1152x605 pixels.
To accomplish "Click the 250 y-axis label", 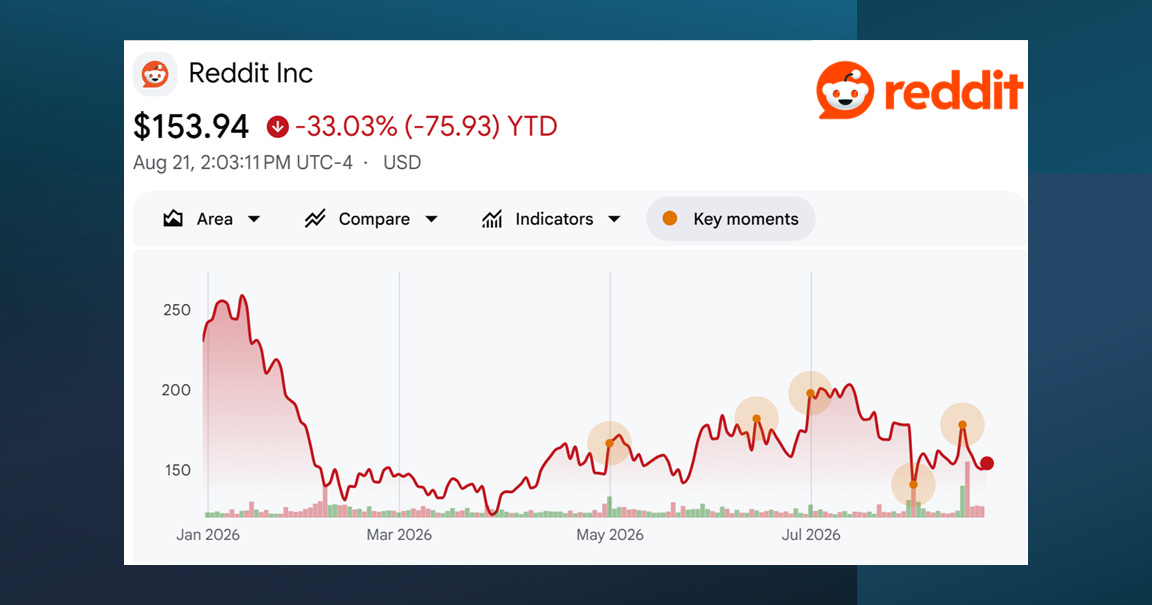I will pyautogui.click(x=177, y=310).
